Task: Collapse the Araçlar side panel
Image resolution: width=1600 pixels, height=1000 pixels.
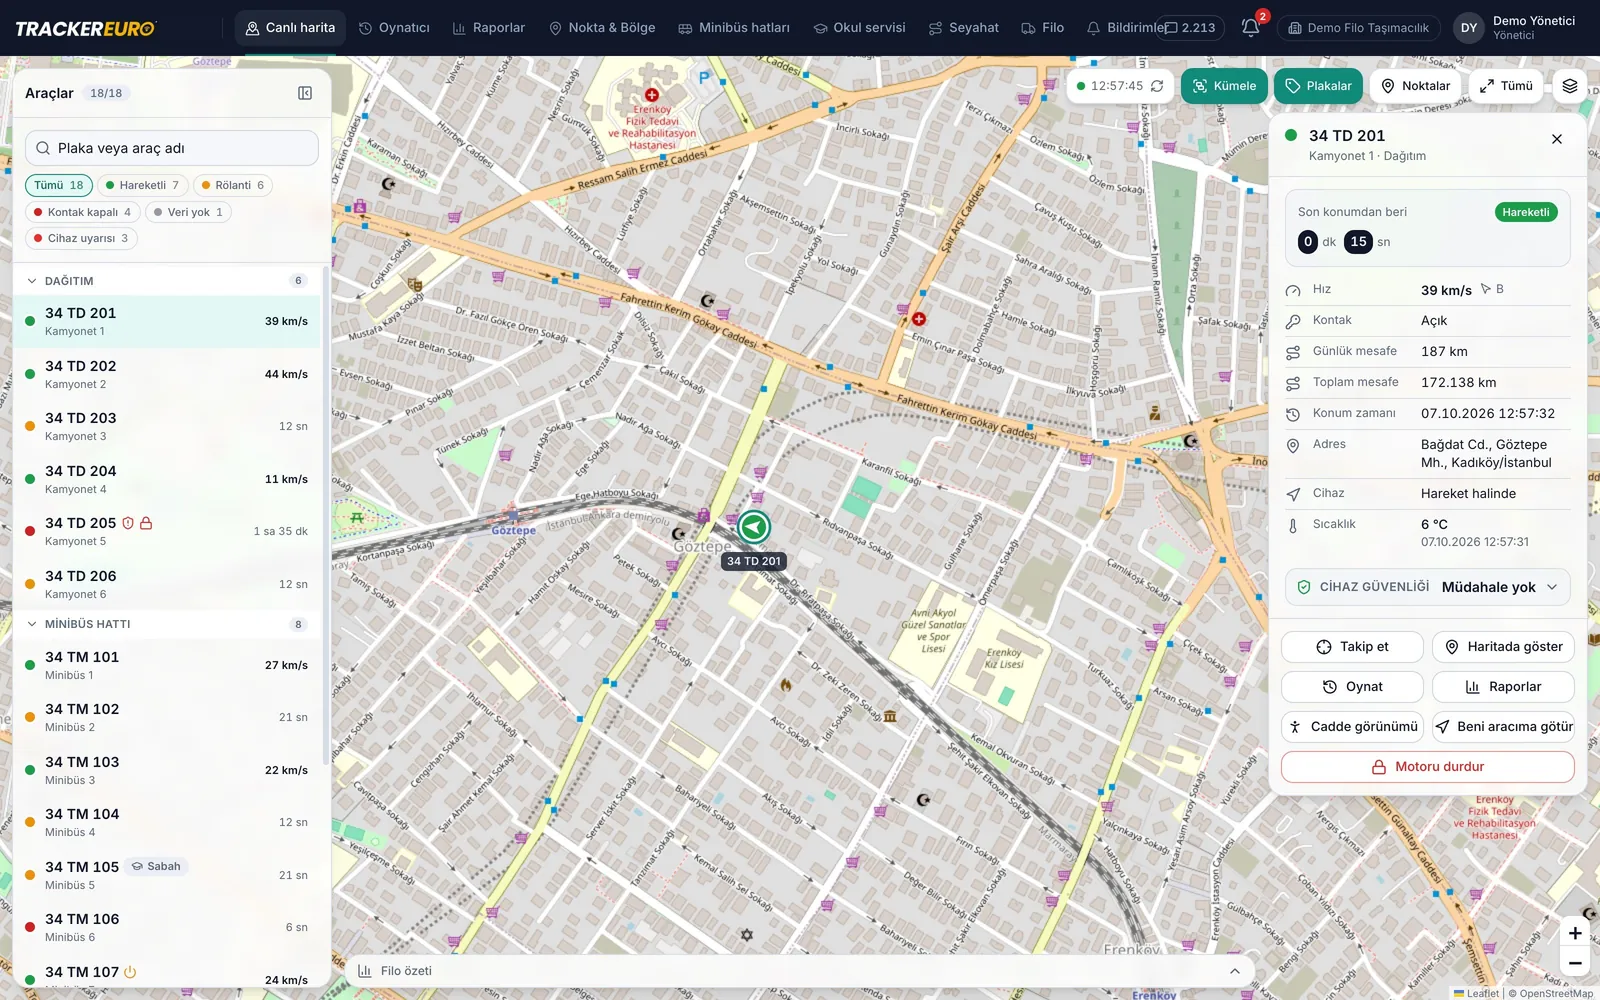Action: 305,93
